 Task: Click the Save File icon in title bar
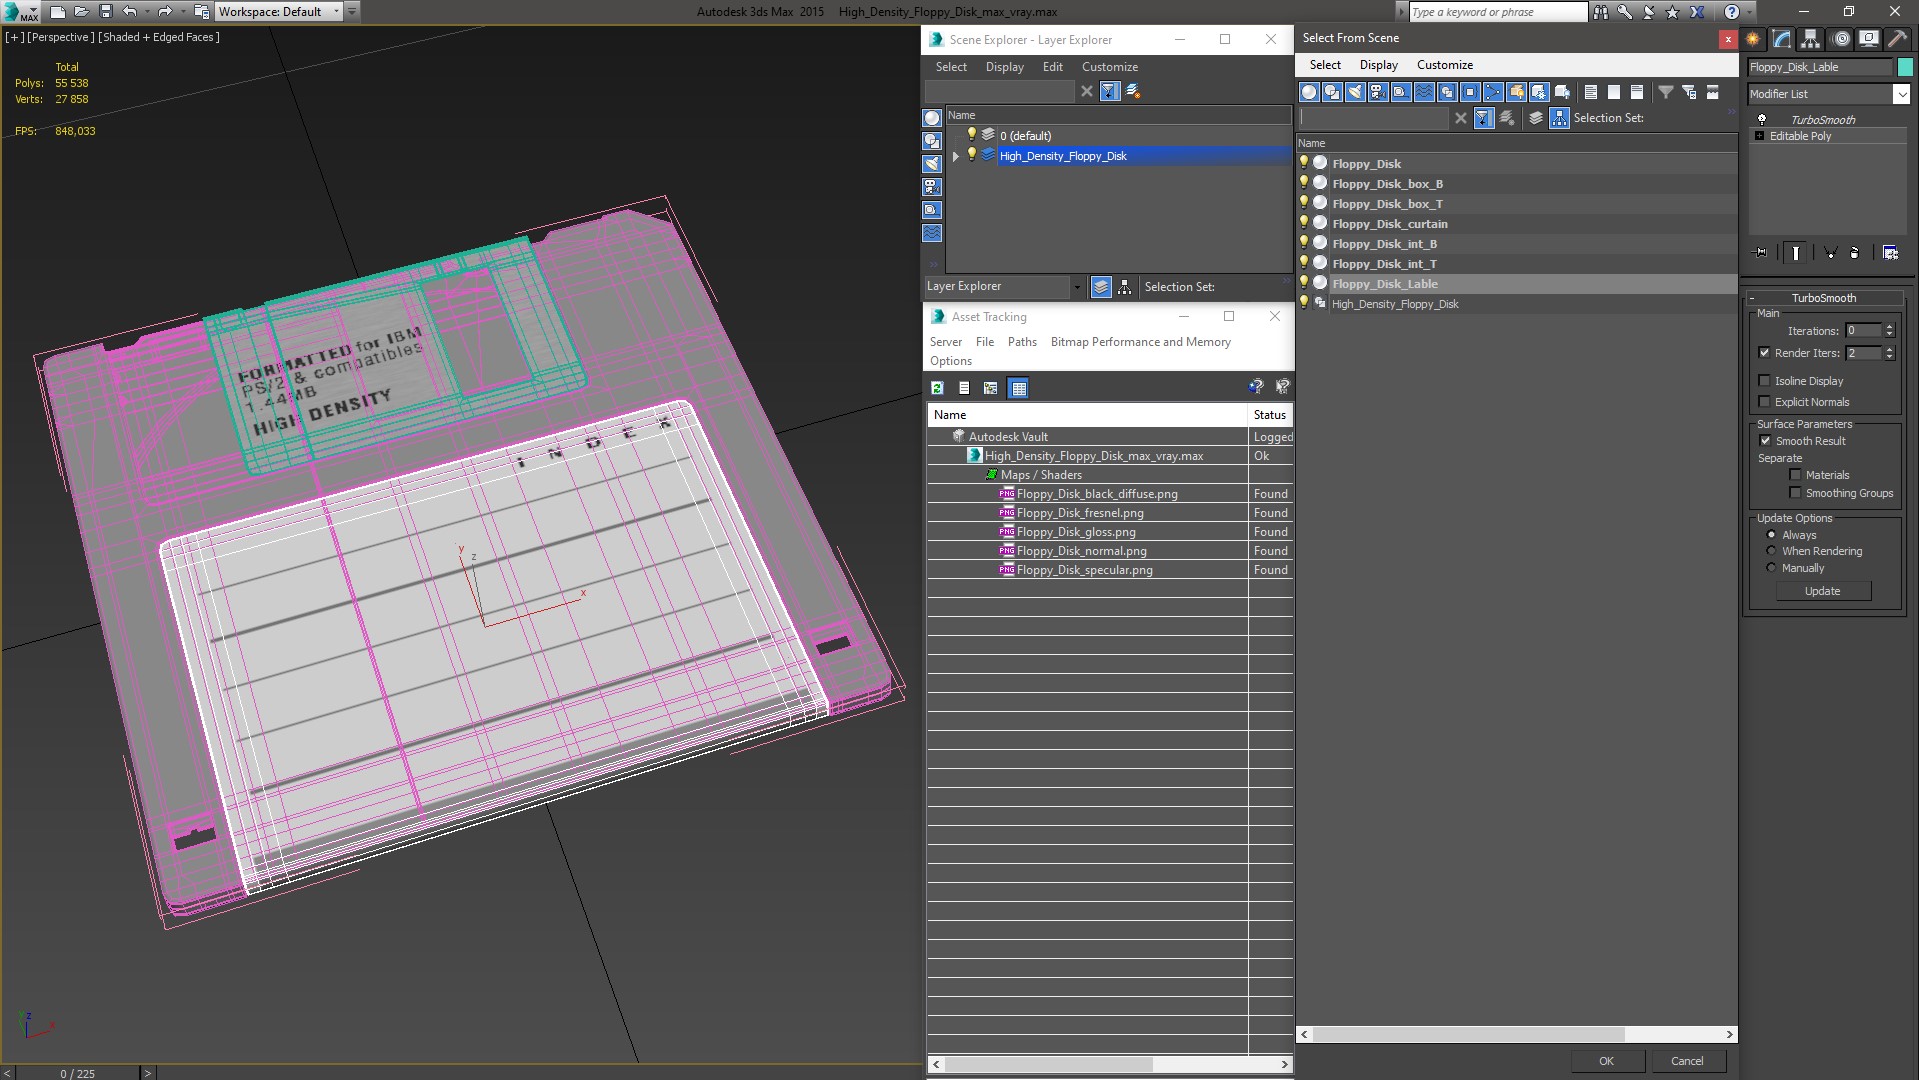[105, 12]
